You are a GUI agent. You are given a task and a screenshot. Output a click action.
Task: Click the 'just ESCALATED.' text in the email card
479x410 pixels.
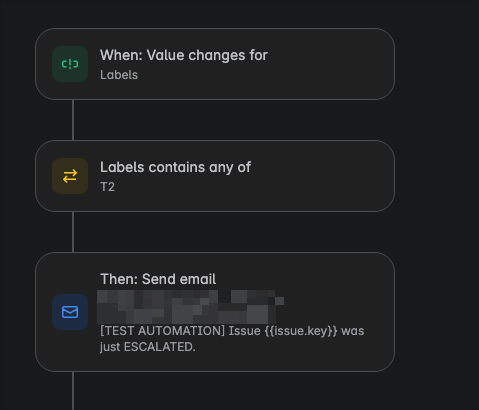point(148,347)
